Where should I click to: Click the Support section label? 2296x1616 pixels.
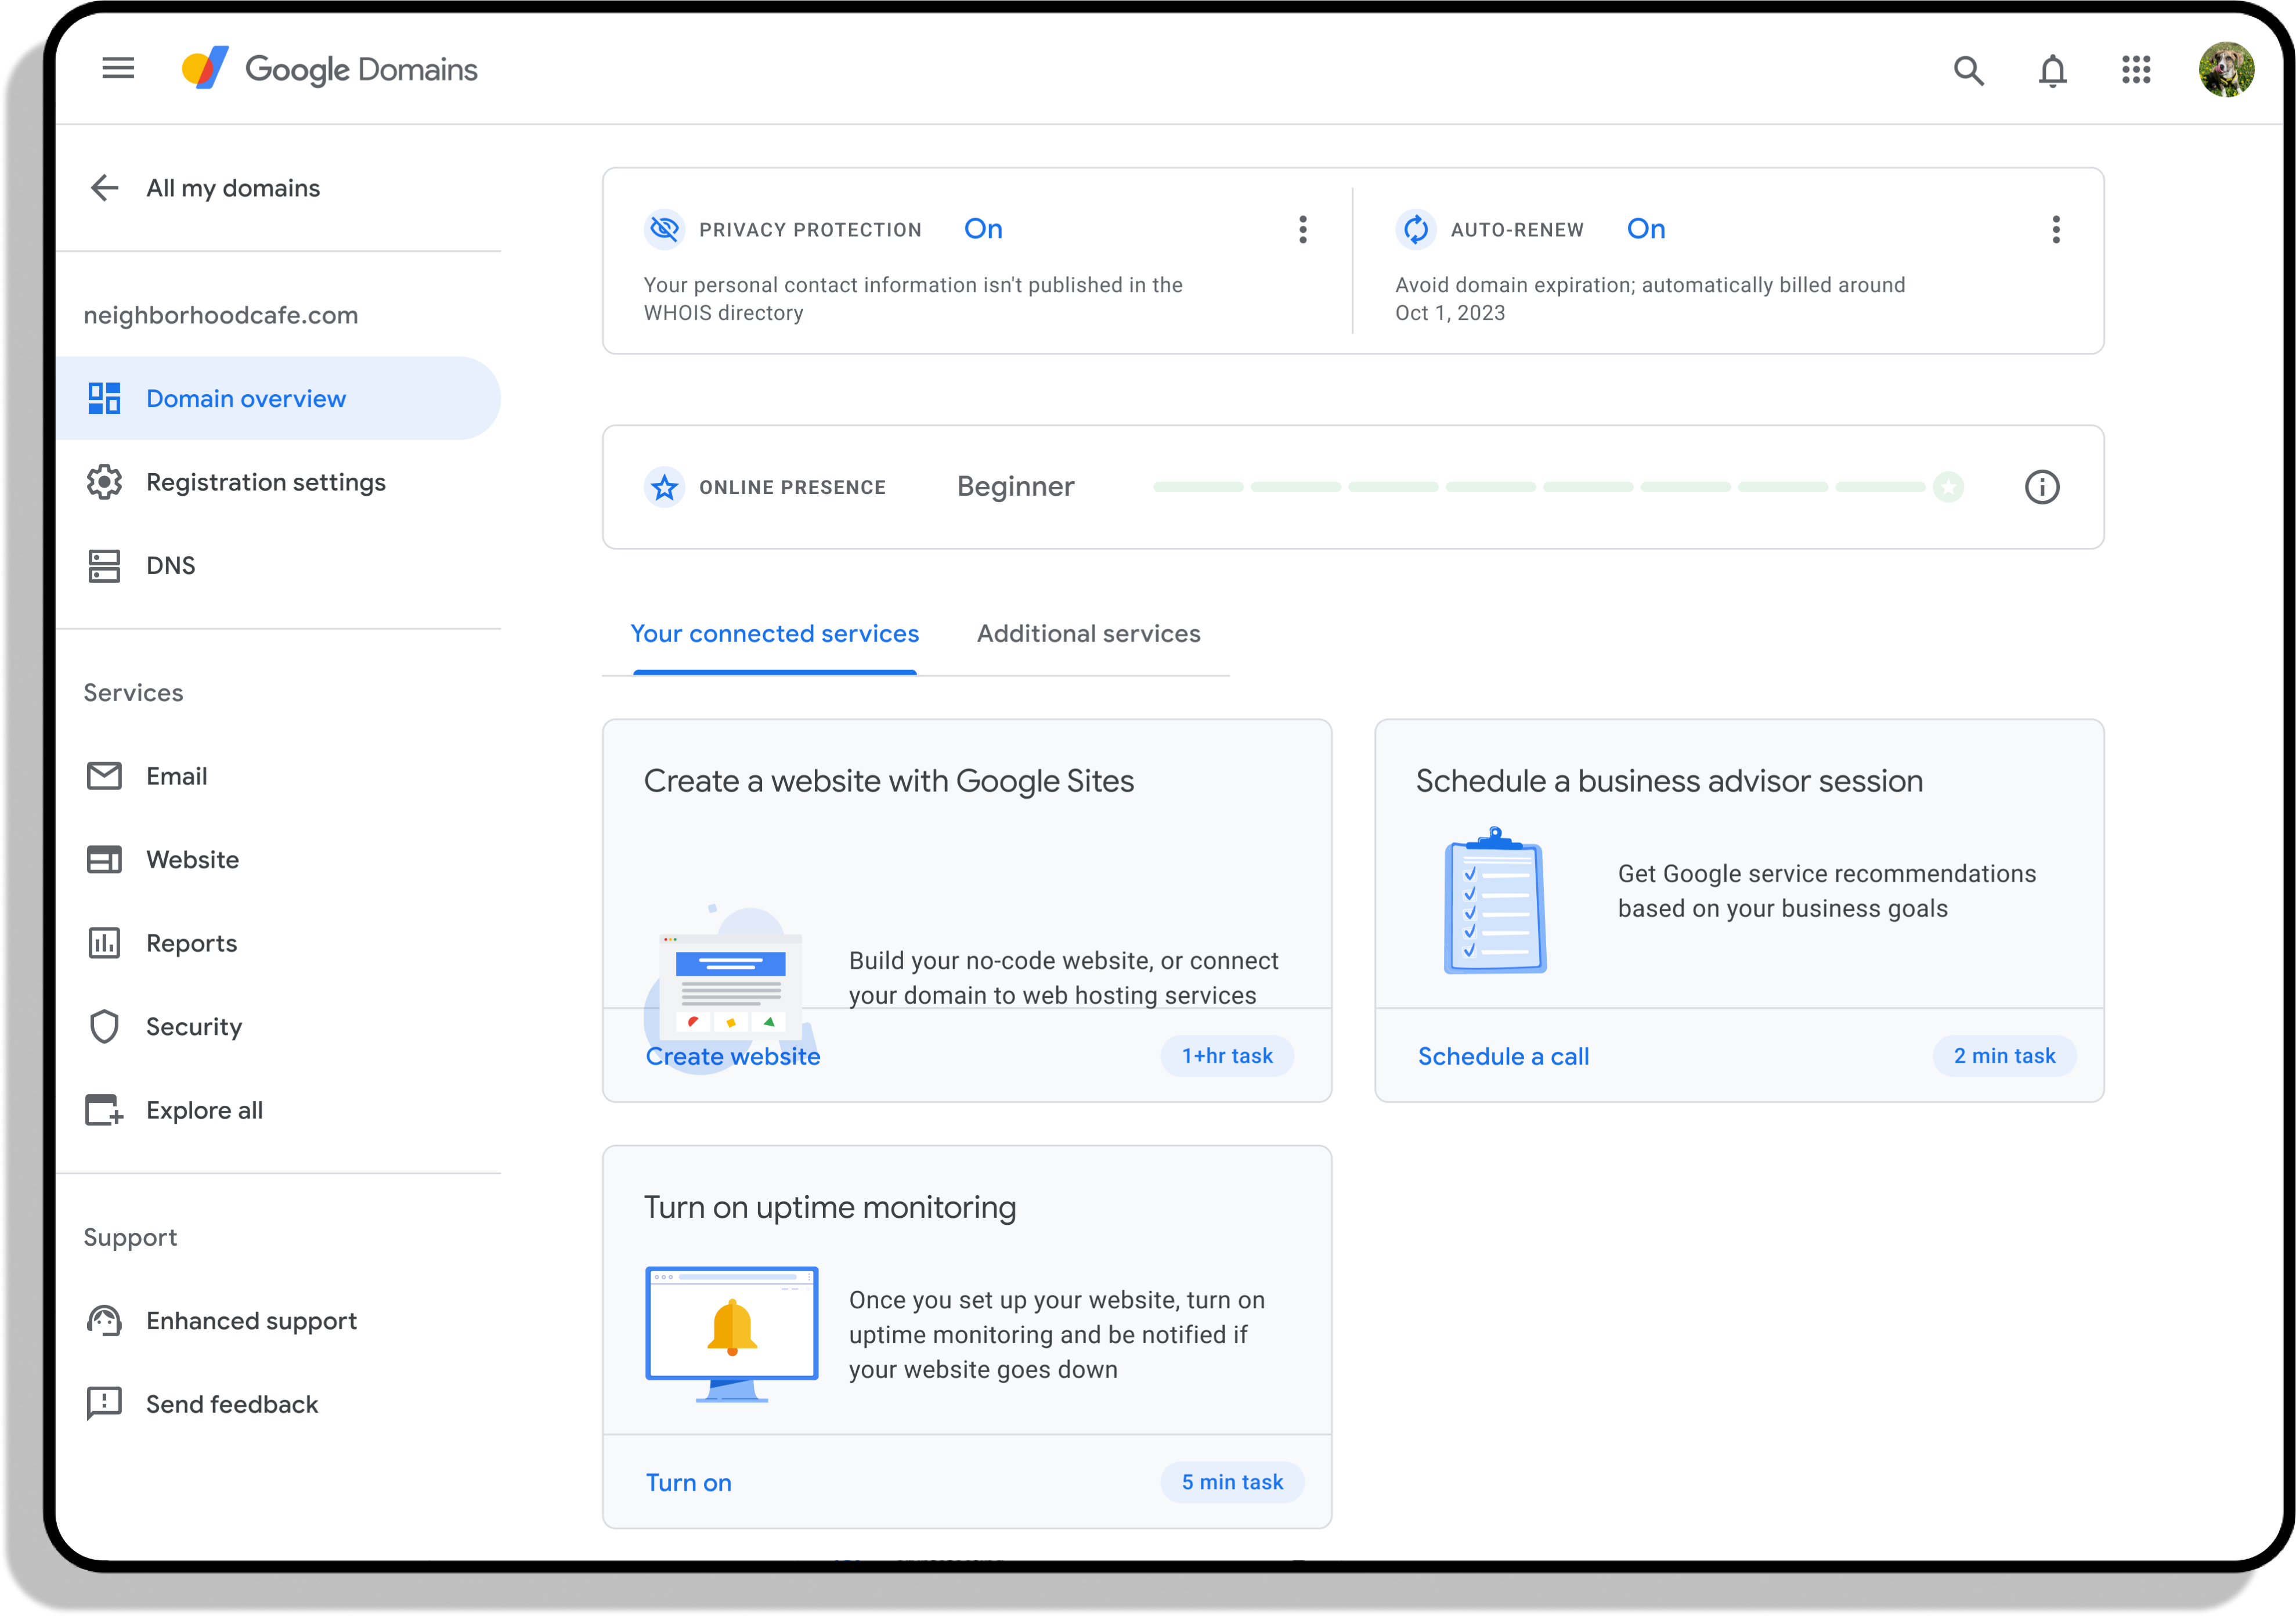click(x=130, y=1237)
